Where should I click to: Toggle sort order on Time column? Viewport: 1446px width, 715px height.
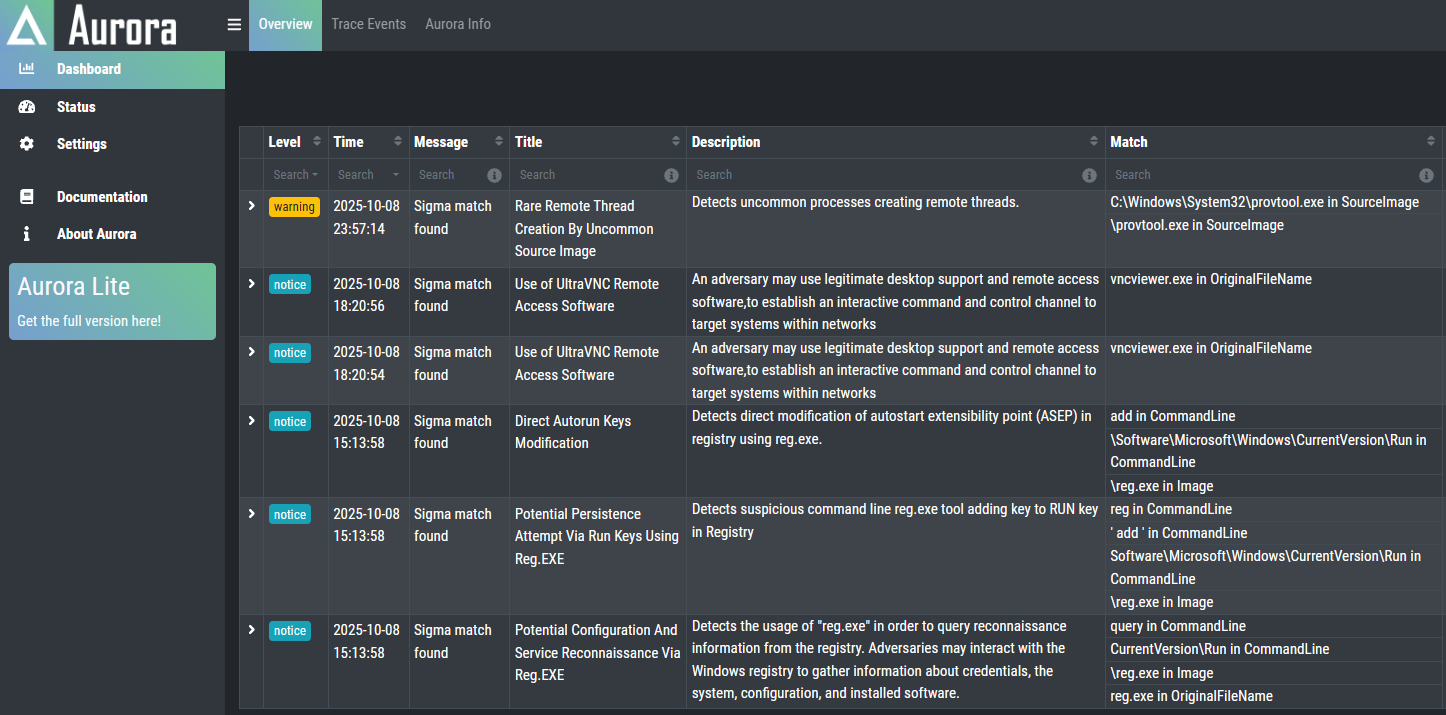click(x=397, y=142)
